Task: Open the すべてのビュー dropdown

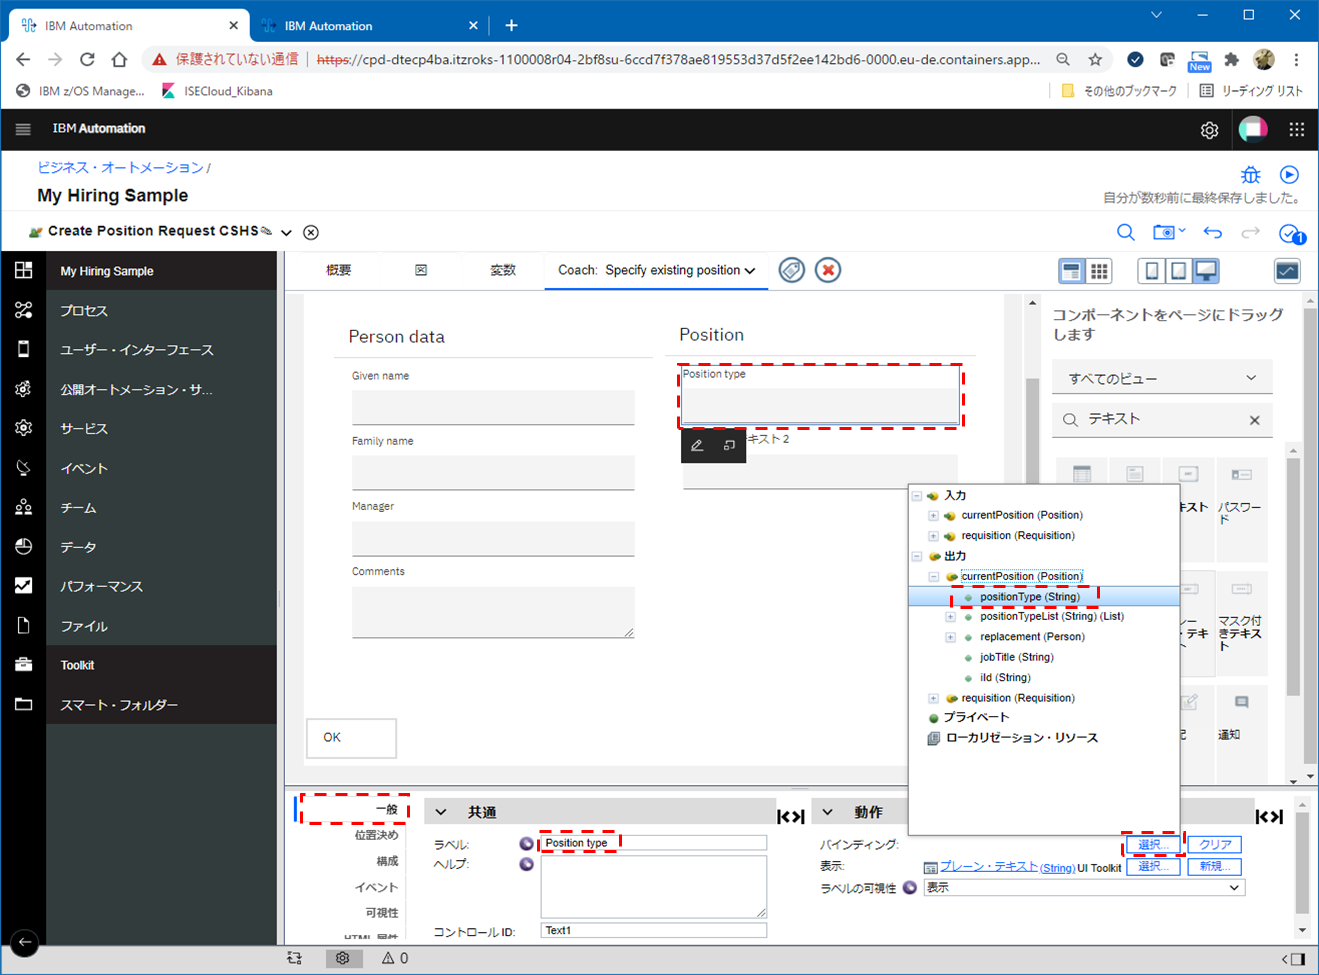Action: pyautogui.click(x=1162, y=379)
